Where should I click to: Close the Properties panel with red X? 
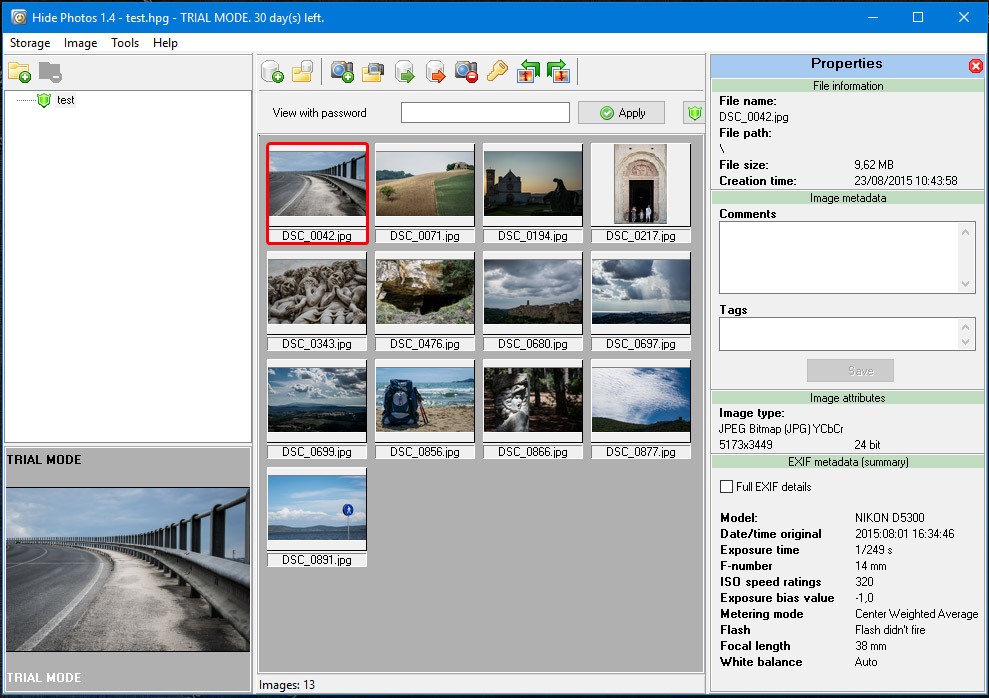[976, 66]
